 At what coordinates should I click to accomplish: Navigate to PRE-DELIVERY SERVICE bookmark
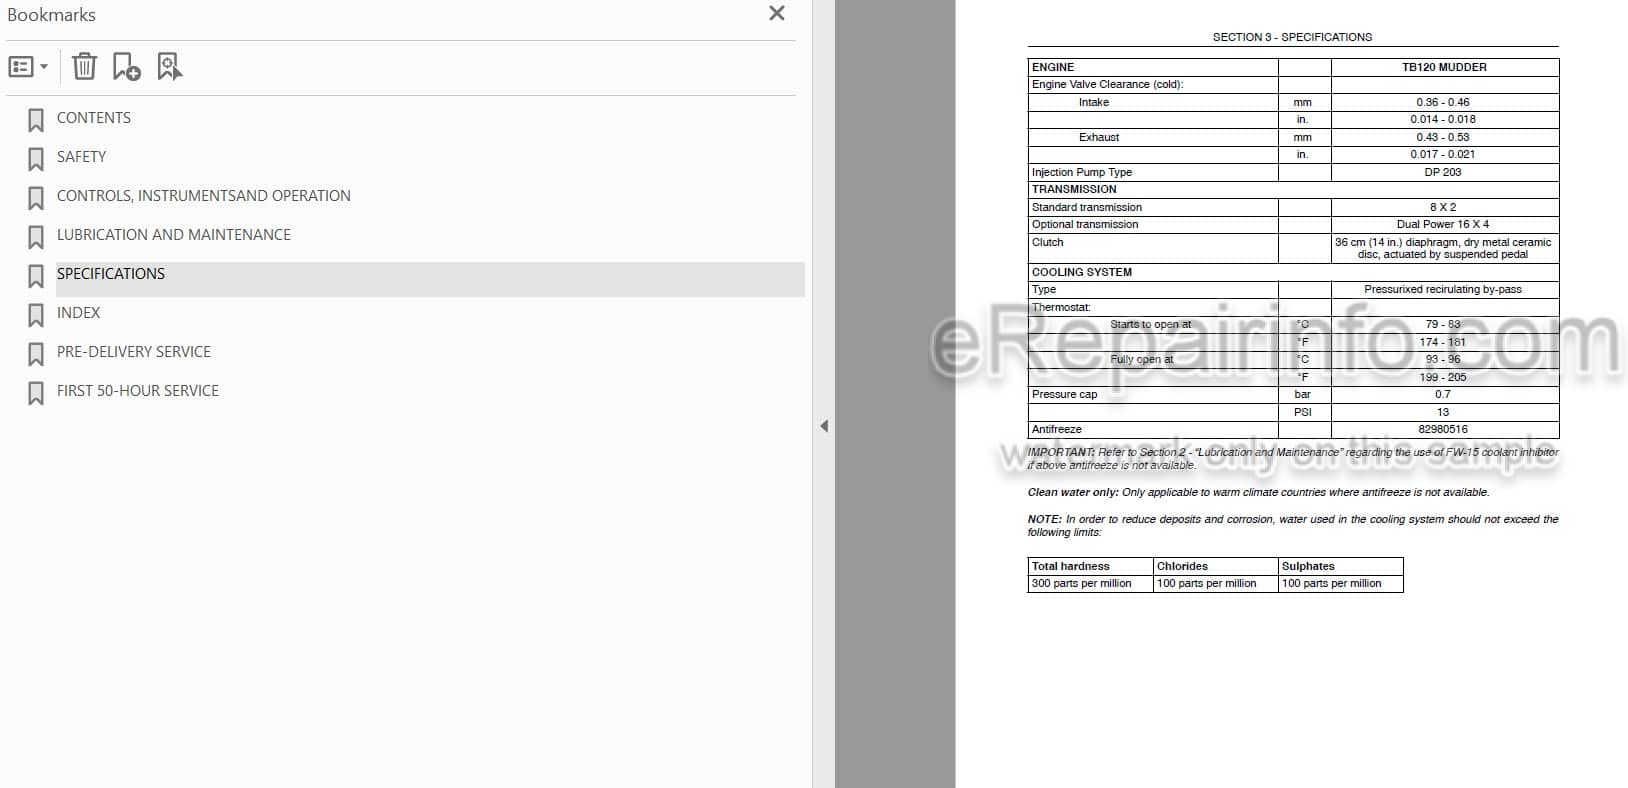click(134, 352)
